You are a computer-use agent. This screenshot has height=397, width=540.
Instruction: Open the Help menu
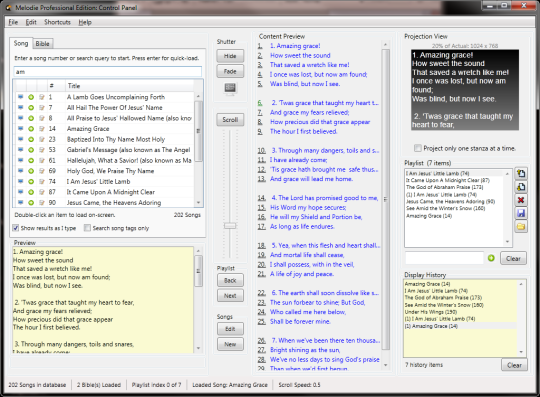pyautogui.click(x=85, y=22)
